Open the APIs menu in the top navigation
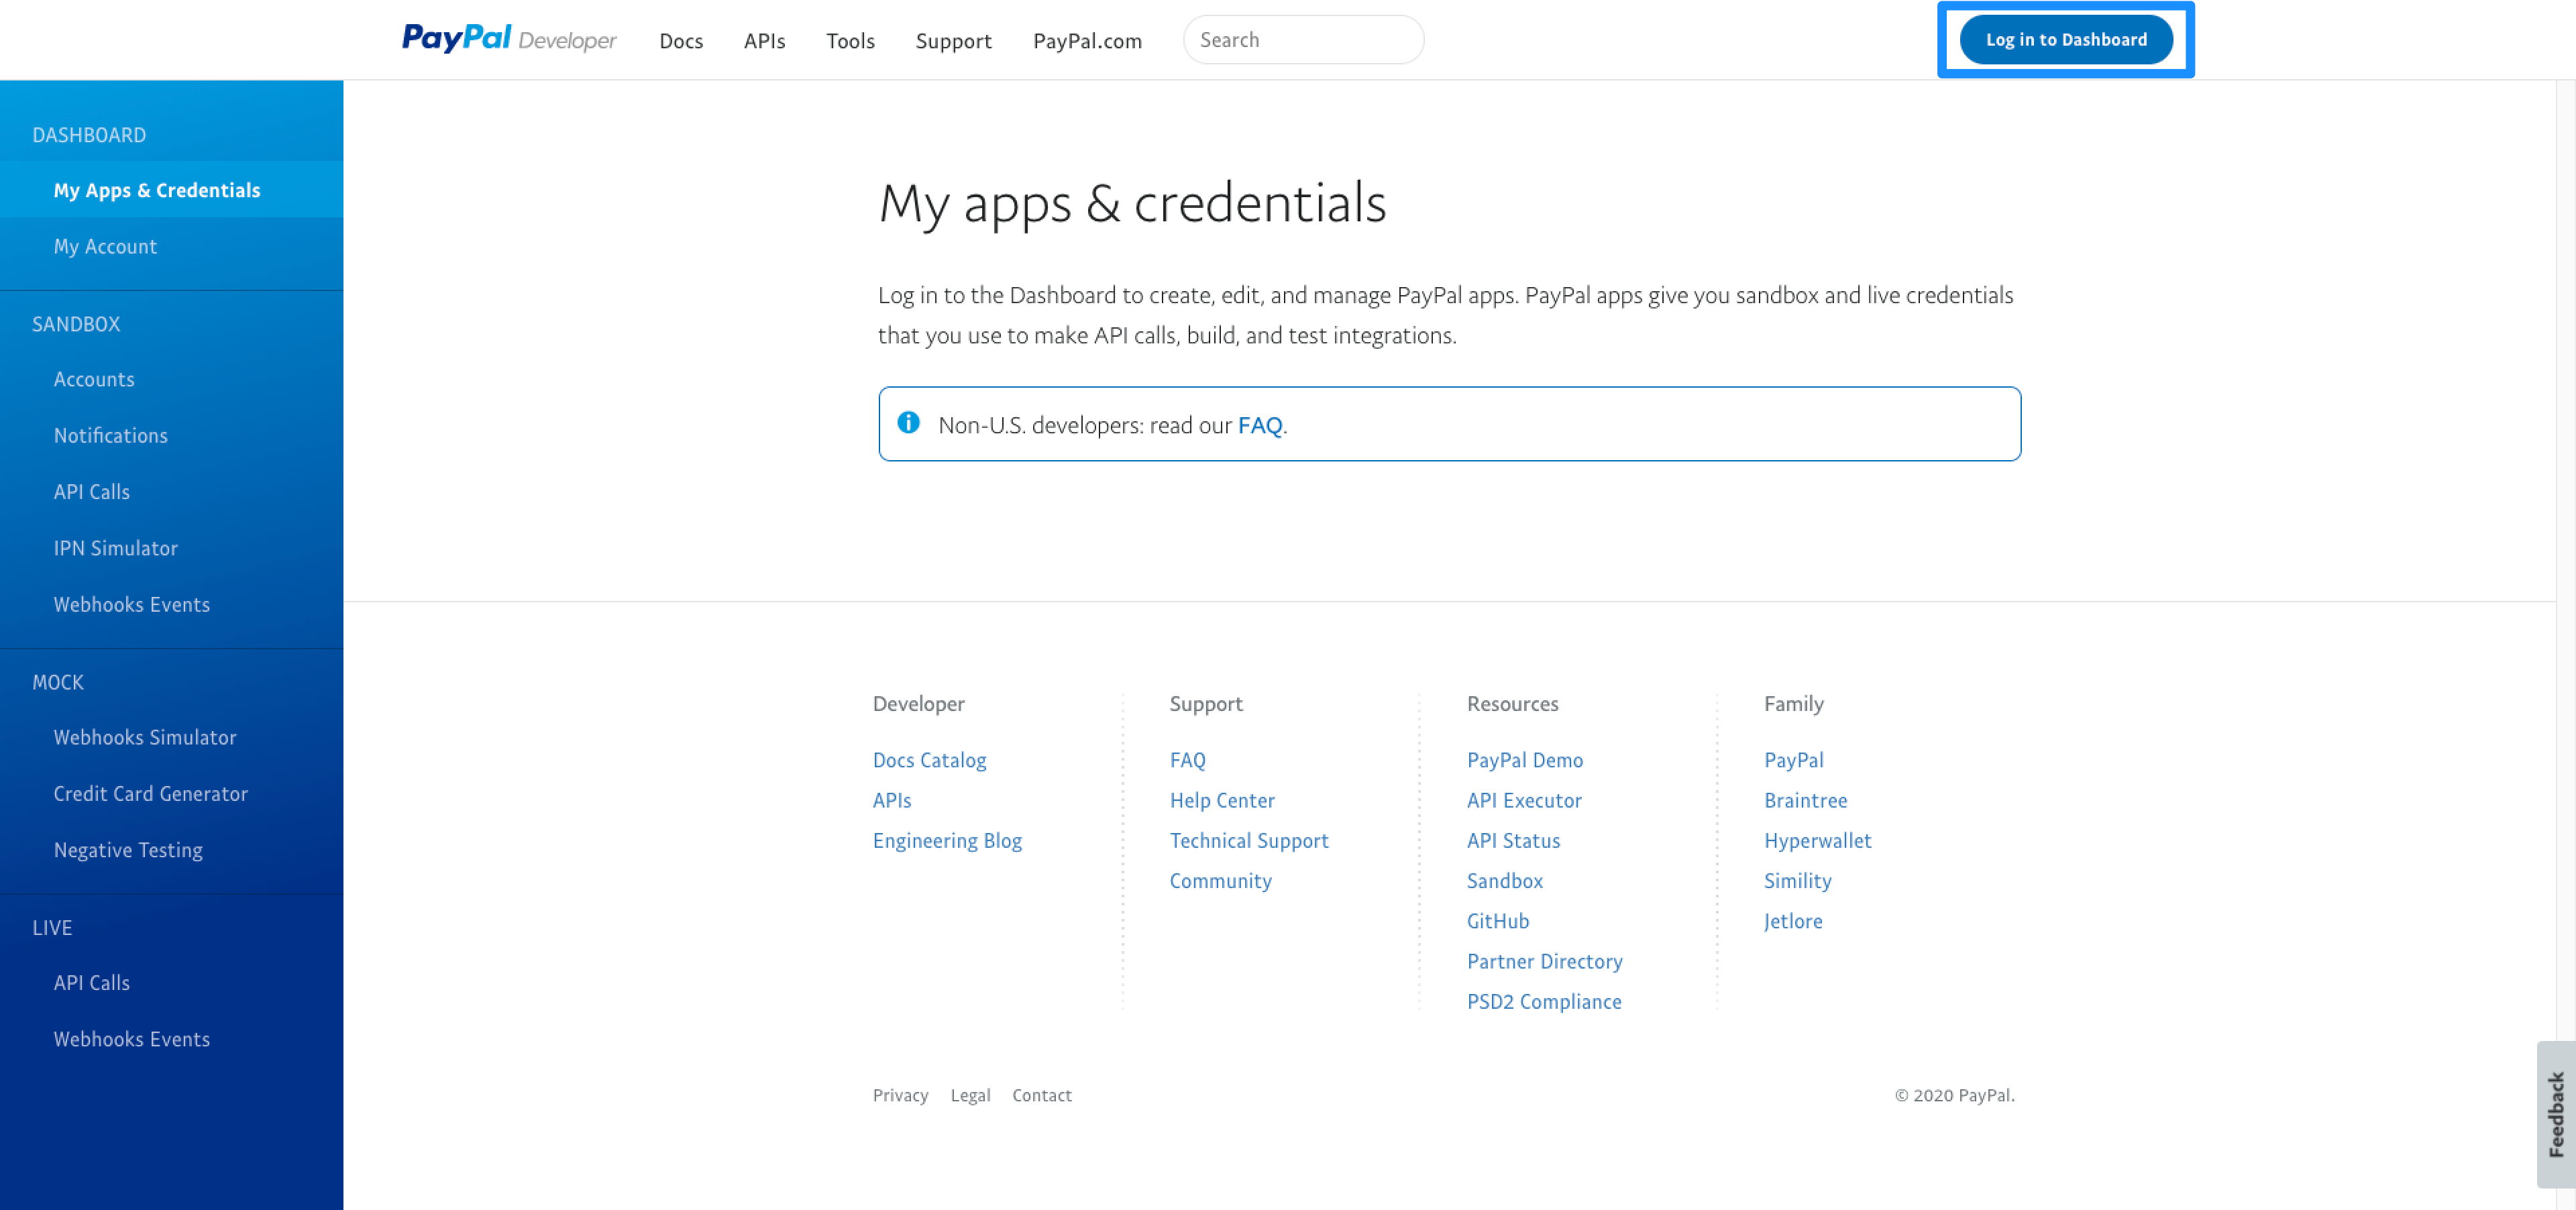Image resolution: width=2576 pixels, height=1210 pixels. [764, 41]
